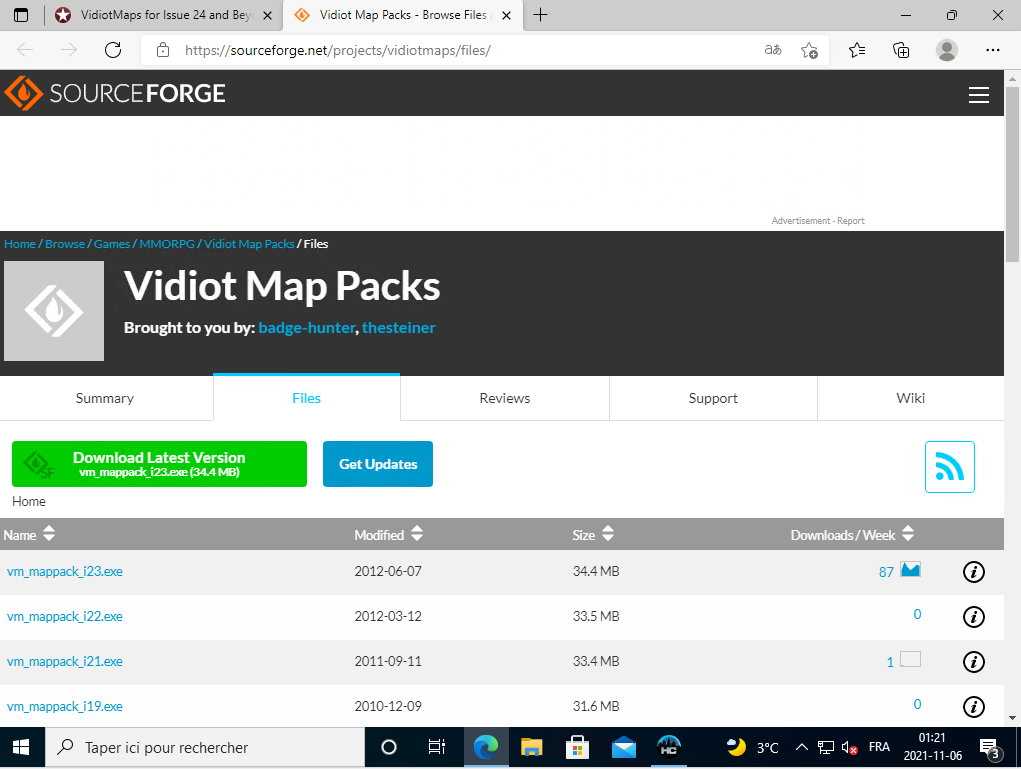
Task: Click the Vidiot Map Packs project logo
Action: click(x=54, y=311)
